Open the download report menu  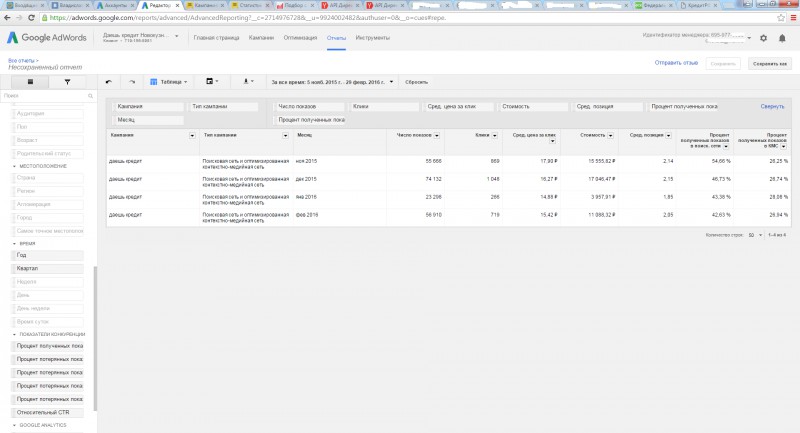tap(248, 82)
